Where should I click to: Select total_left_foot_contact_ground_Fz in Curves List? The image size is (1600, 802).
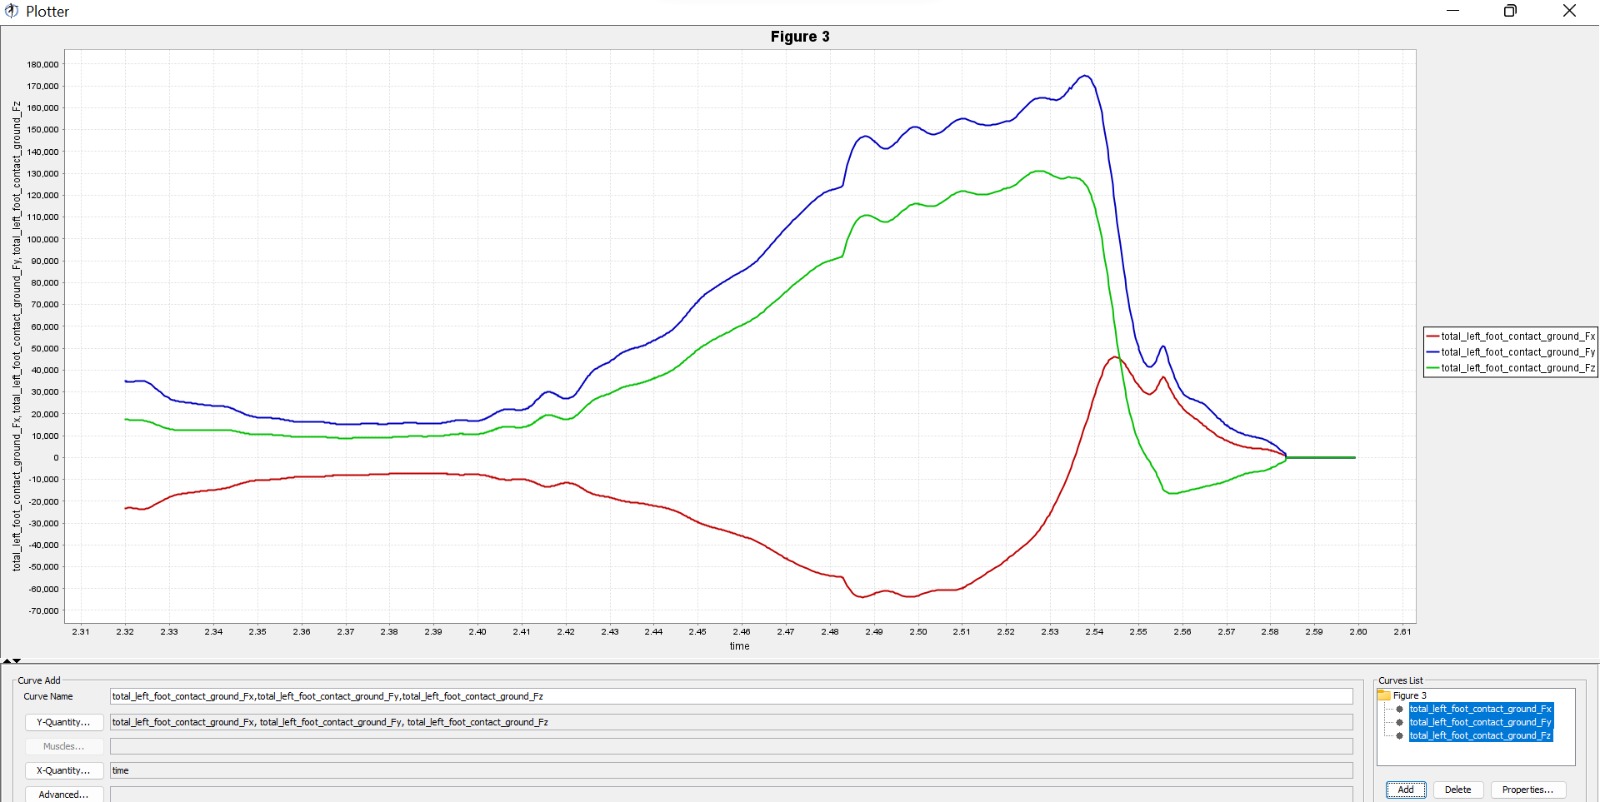pos(1480,735)
